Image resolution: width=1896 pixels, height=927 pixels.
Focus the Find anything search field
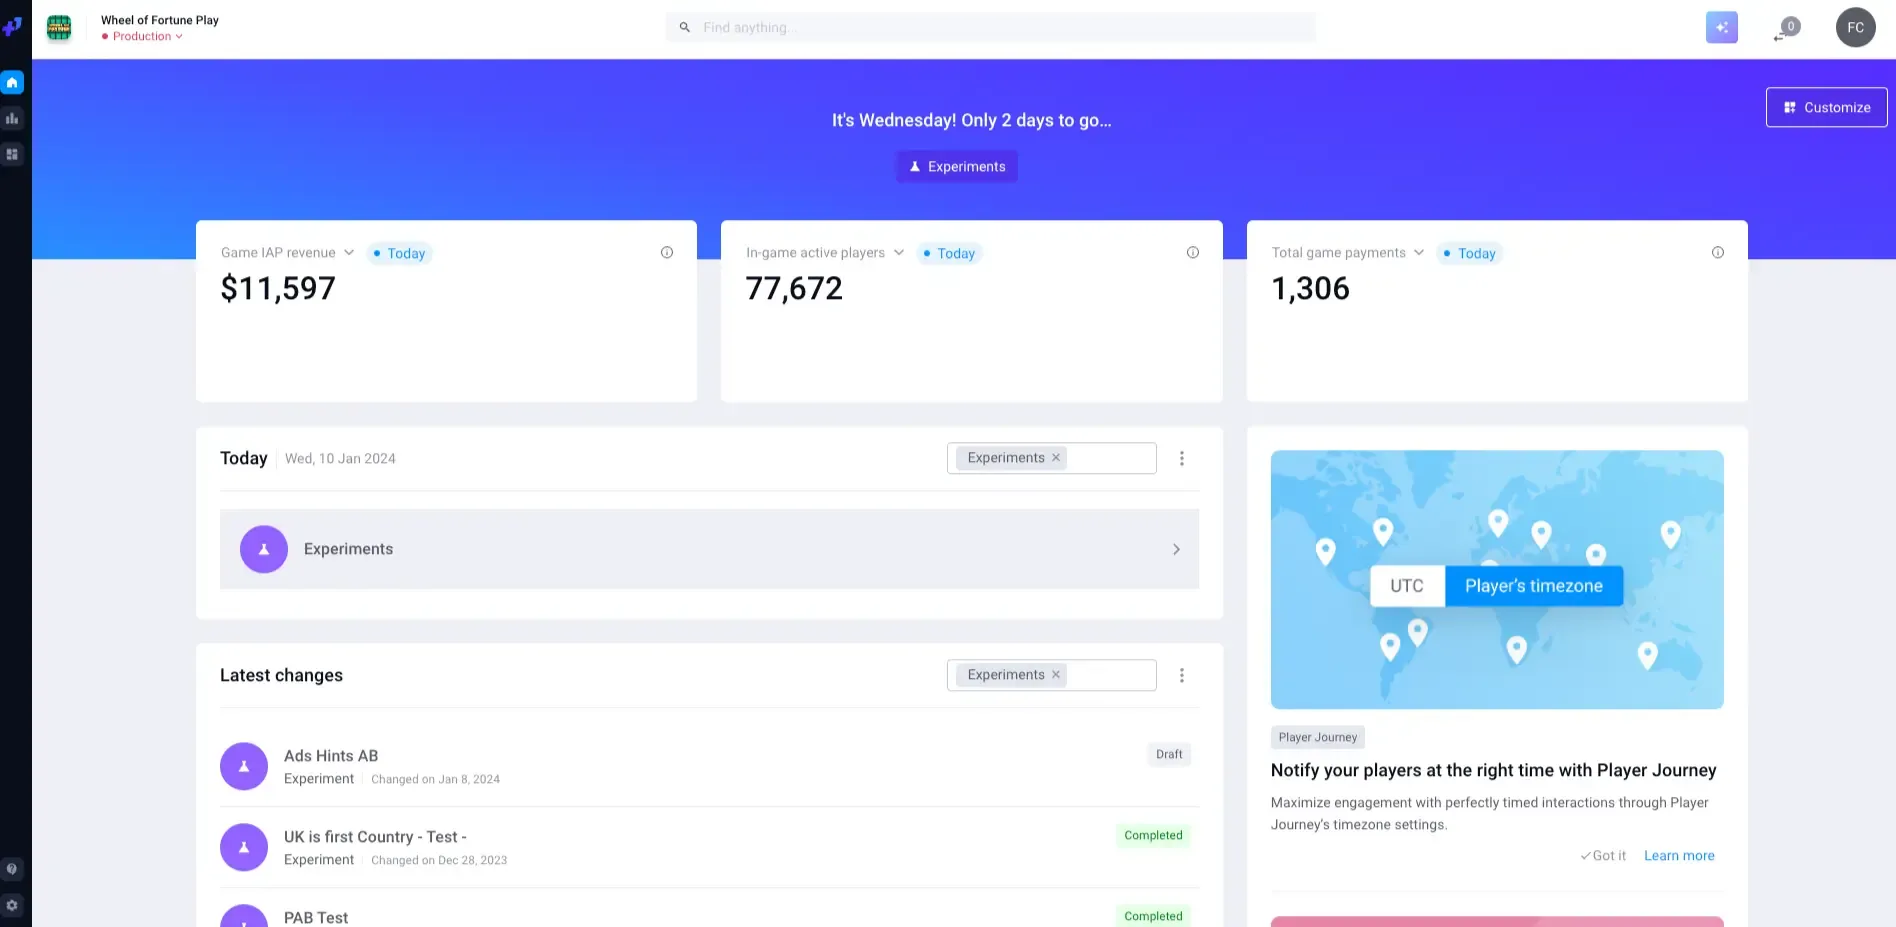[990, 28]
